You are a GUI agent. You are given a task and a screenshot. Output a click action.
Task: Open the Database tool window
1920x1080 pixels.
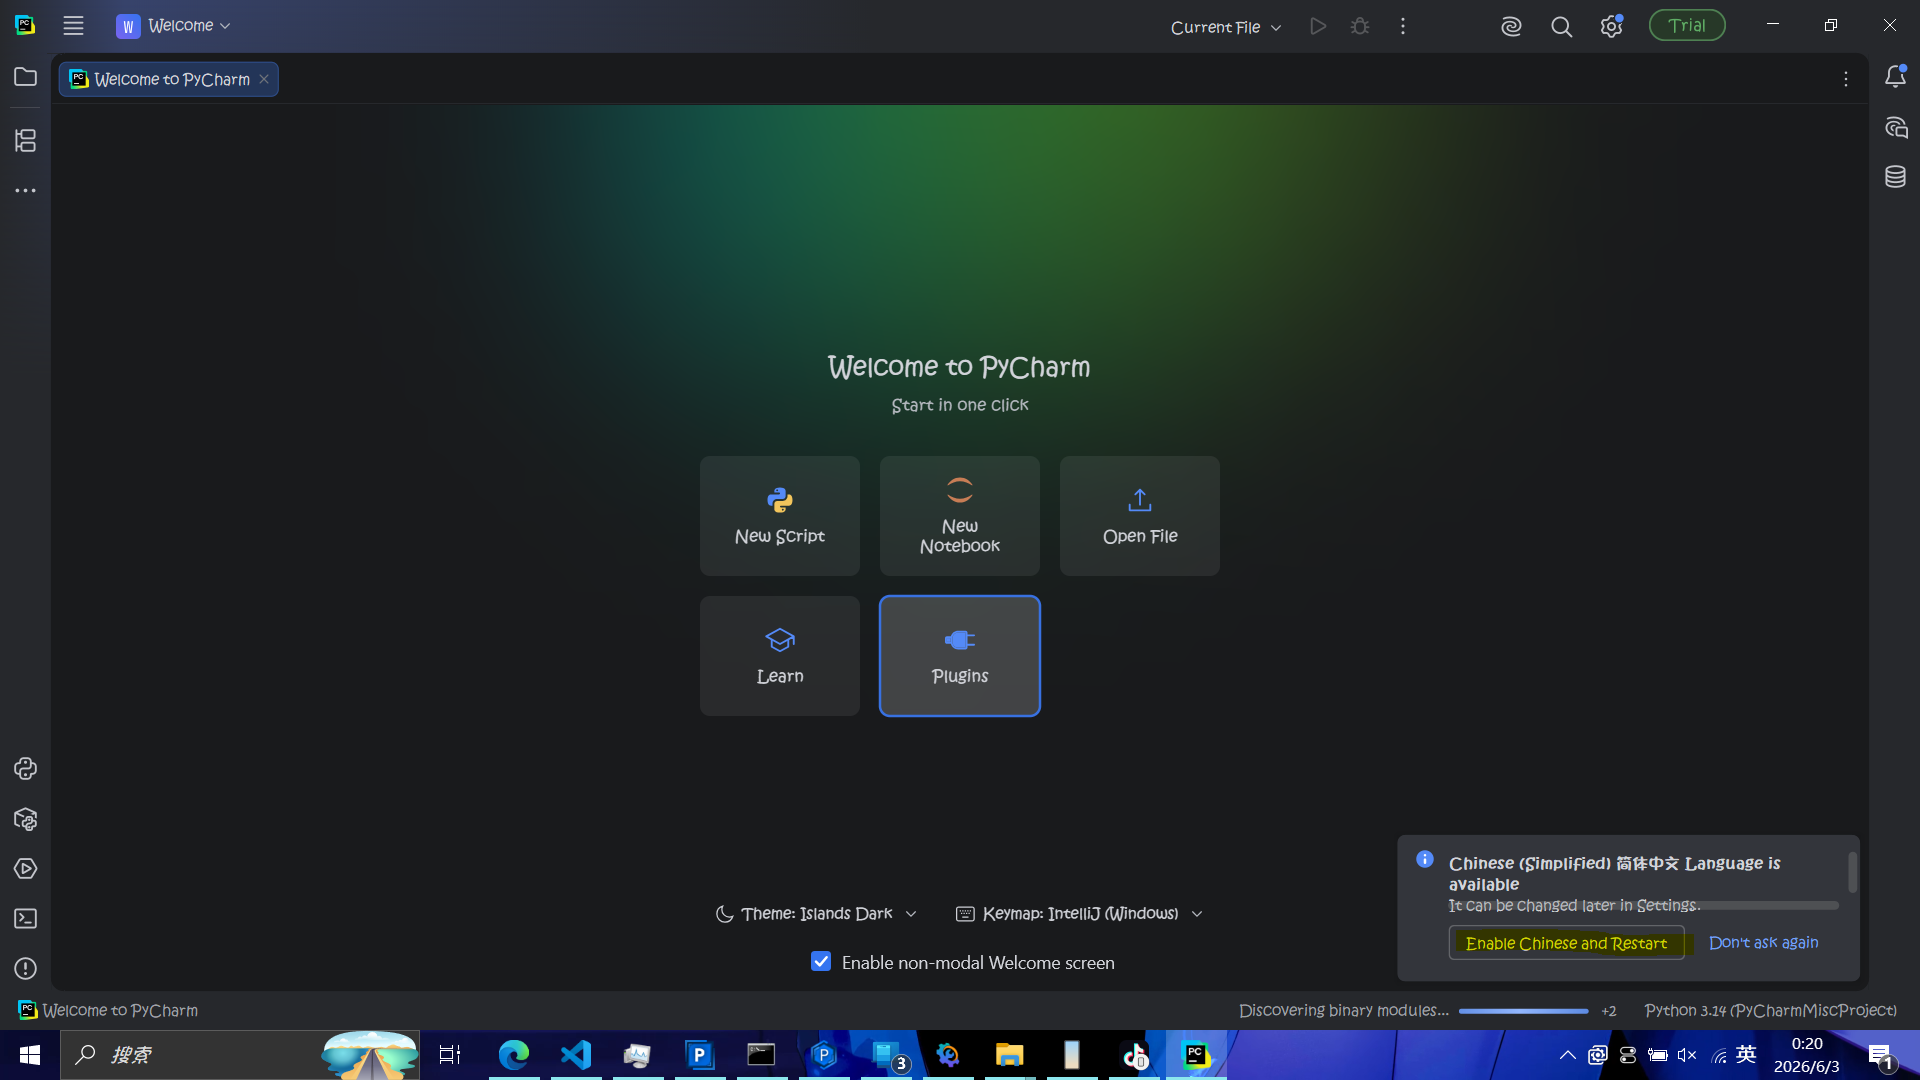[x=1895, y=177]
